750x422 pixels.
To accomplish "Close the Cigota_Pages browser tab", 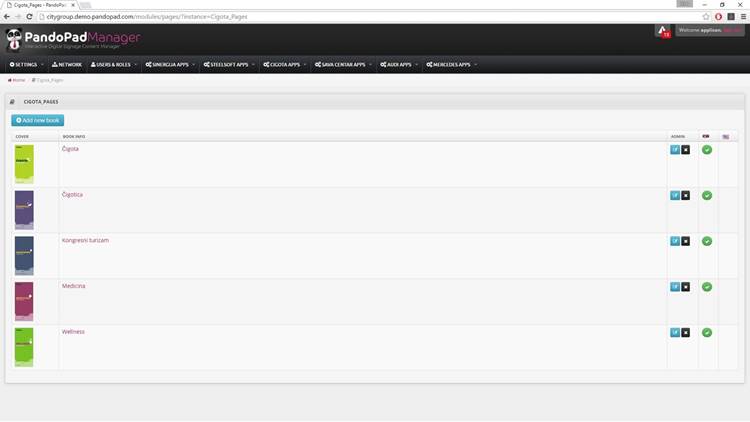I will click(x=73, y=5).
